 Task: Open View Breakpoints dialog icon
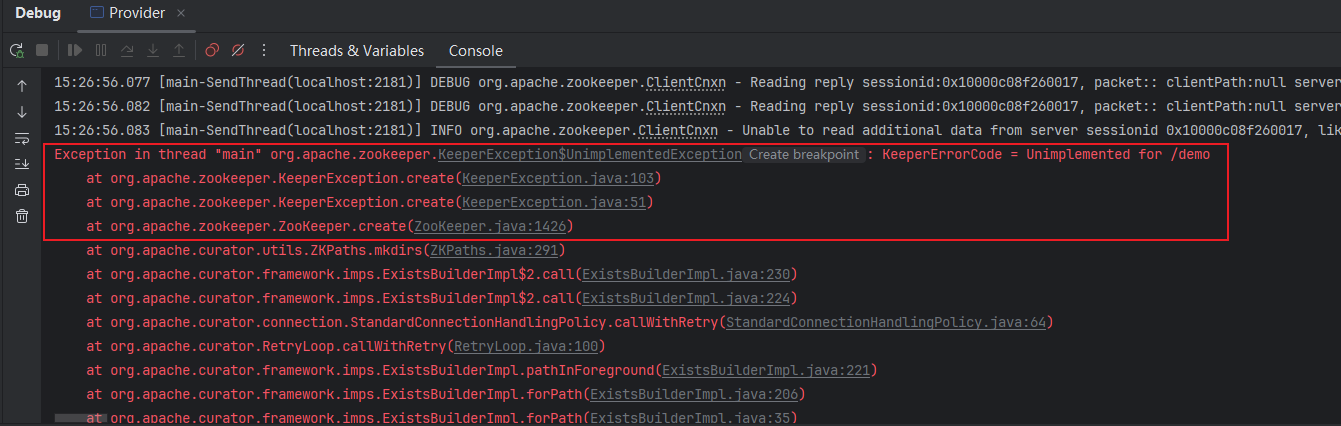[x=212, y=50]
